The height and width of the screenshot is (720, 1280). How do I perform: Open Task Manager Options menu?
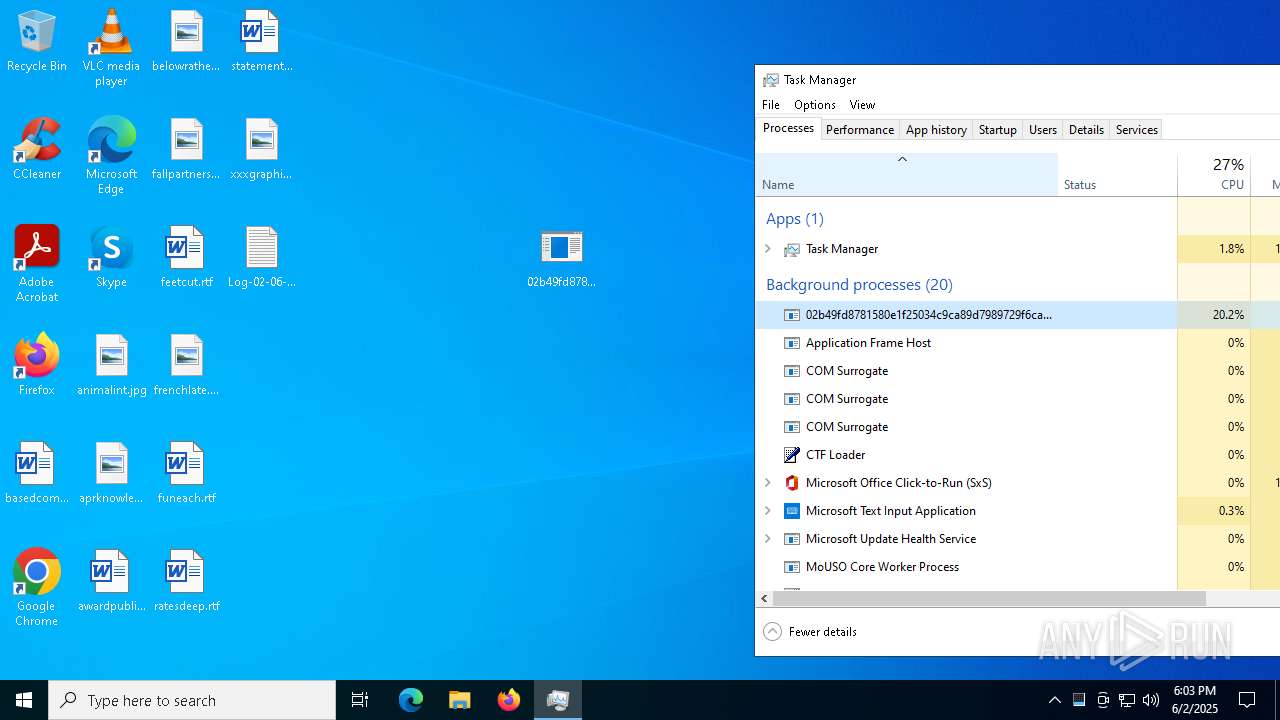pyautogui.click(x=815, y=105)
